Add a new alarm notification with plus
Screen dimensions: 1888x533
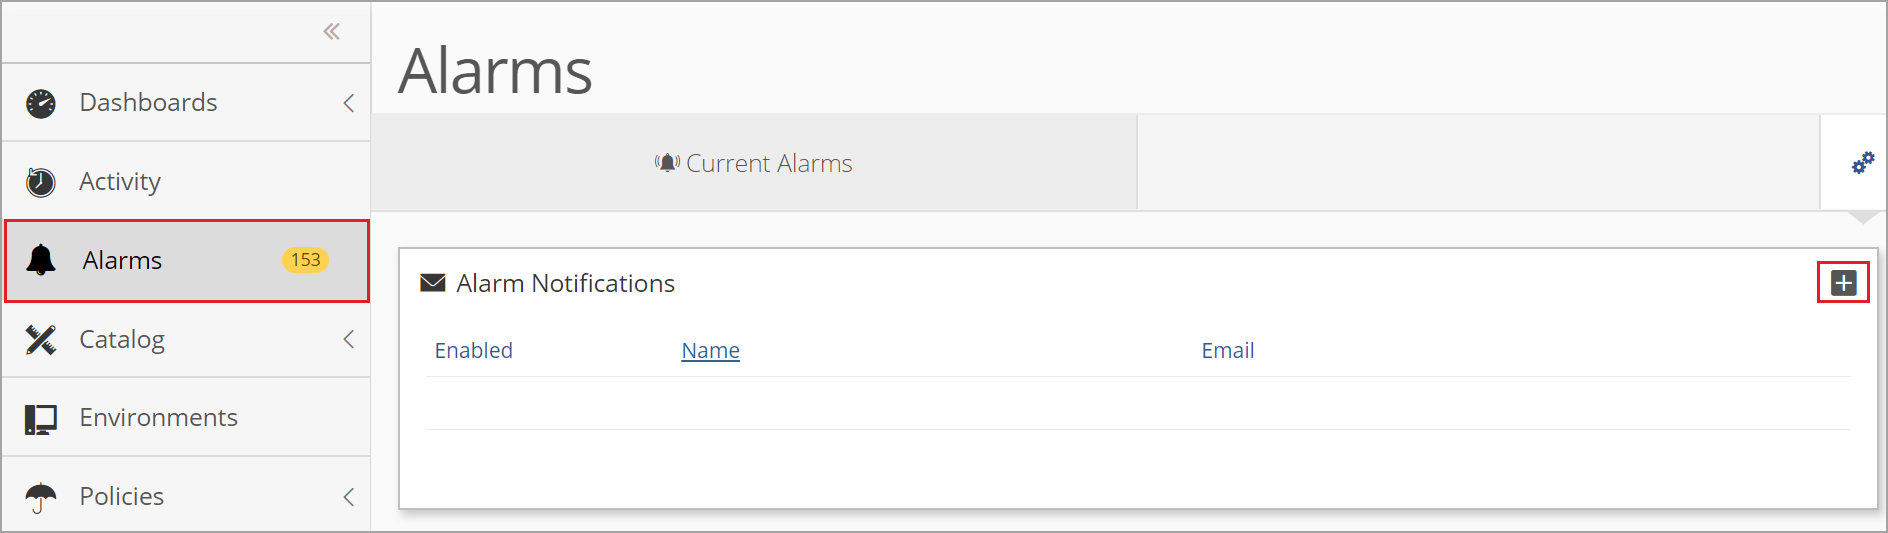pyautogui.click(x=1844, y=283)
